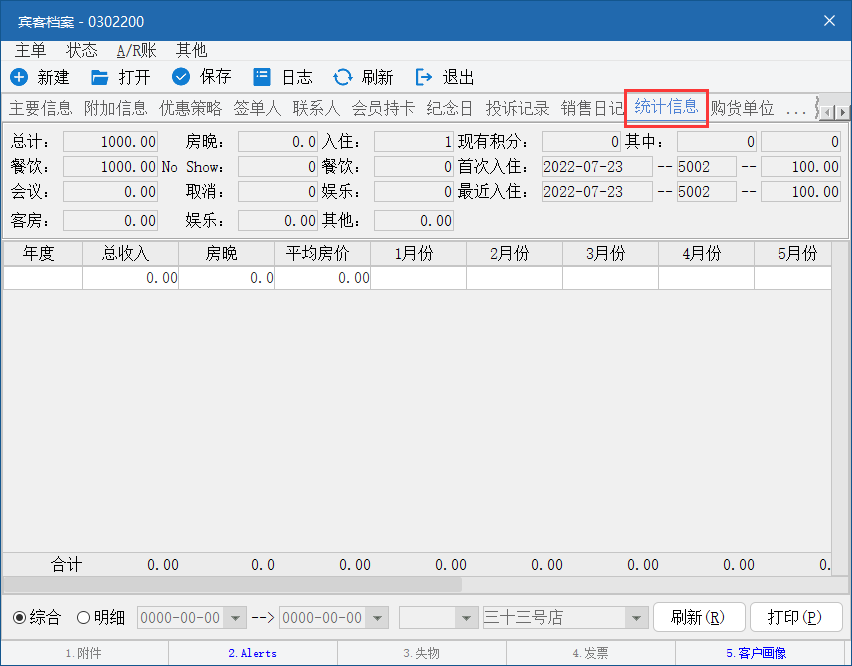Image resolution: width=852 pixels, height=666 pixels.
Task: Click the 年度 column header
Action: (42, 254)
